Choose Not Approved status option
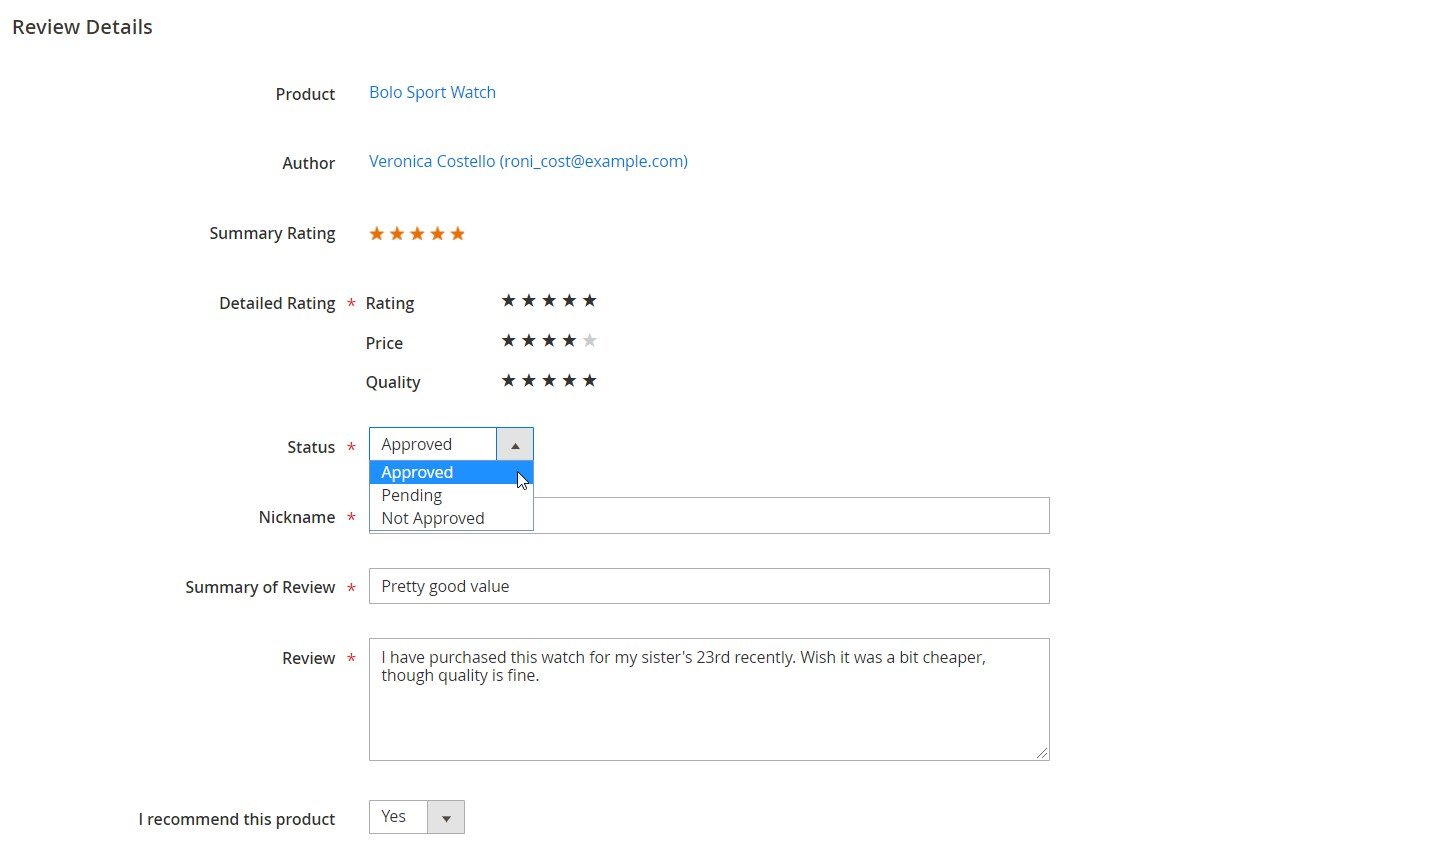This screenshot has width=1429, height=841. point(451,518)
